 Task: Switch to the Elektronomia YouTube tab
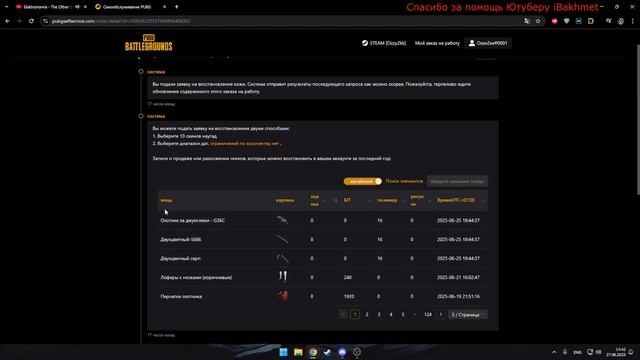pyautogui.click(x=47, y=7)
